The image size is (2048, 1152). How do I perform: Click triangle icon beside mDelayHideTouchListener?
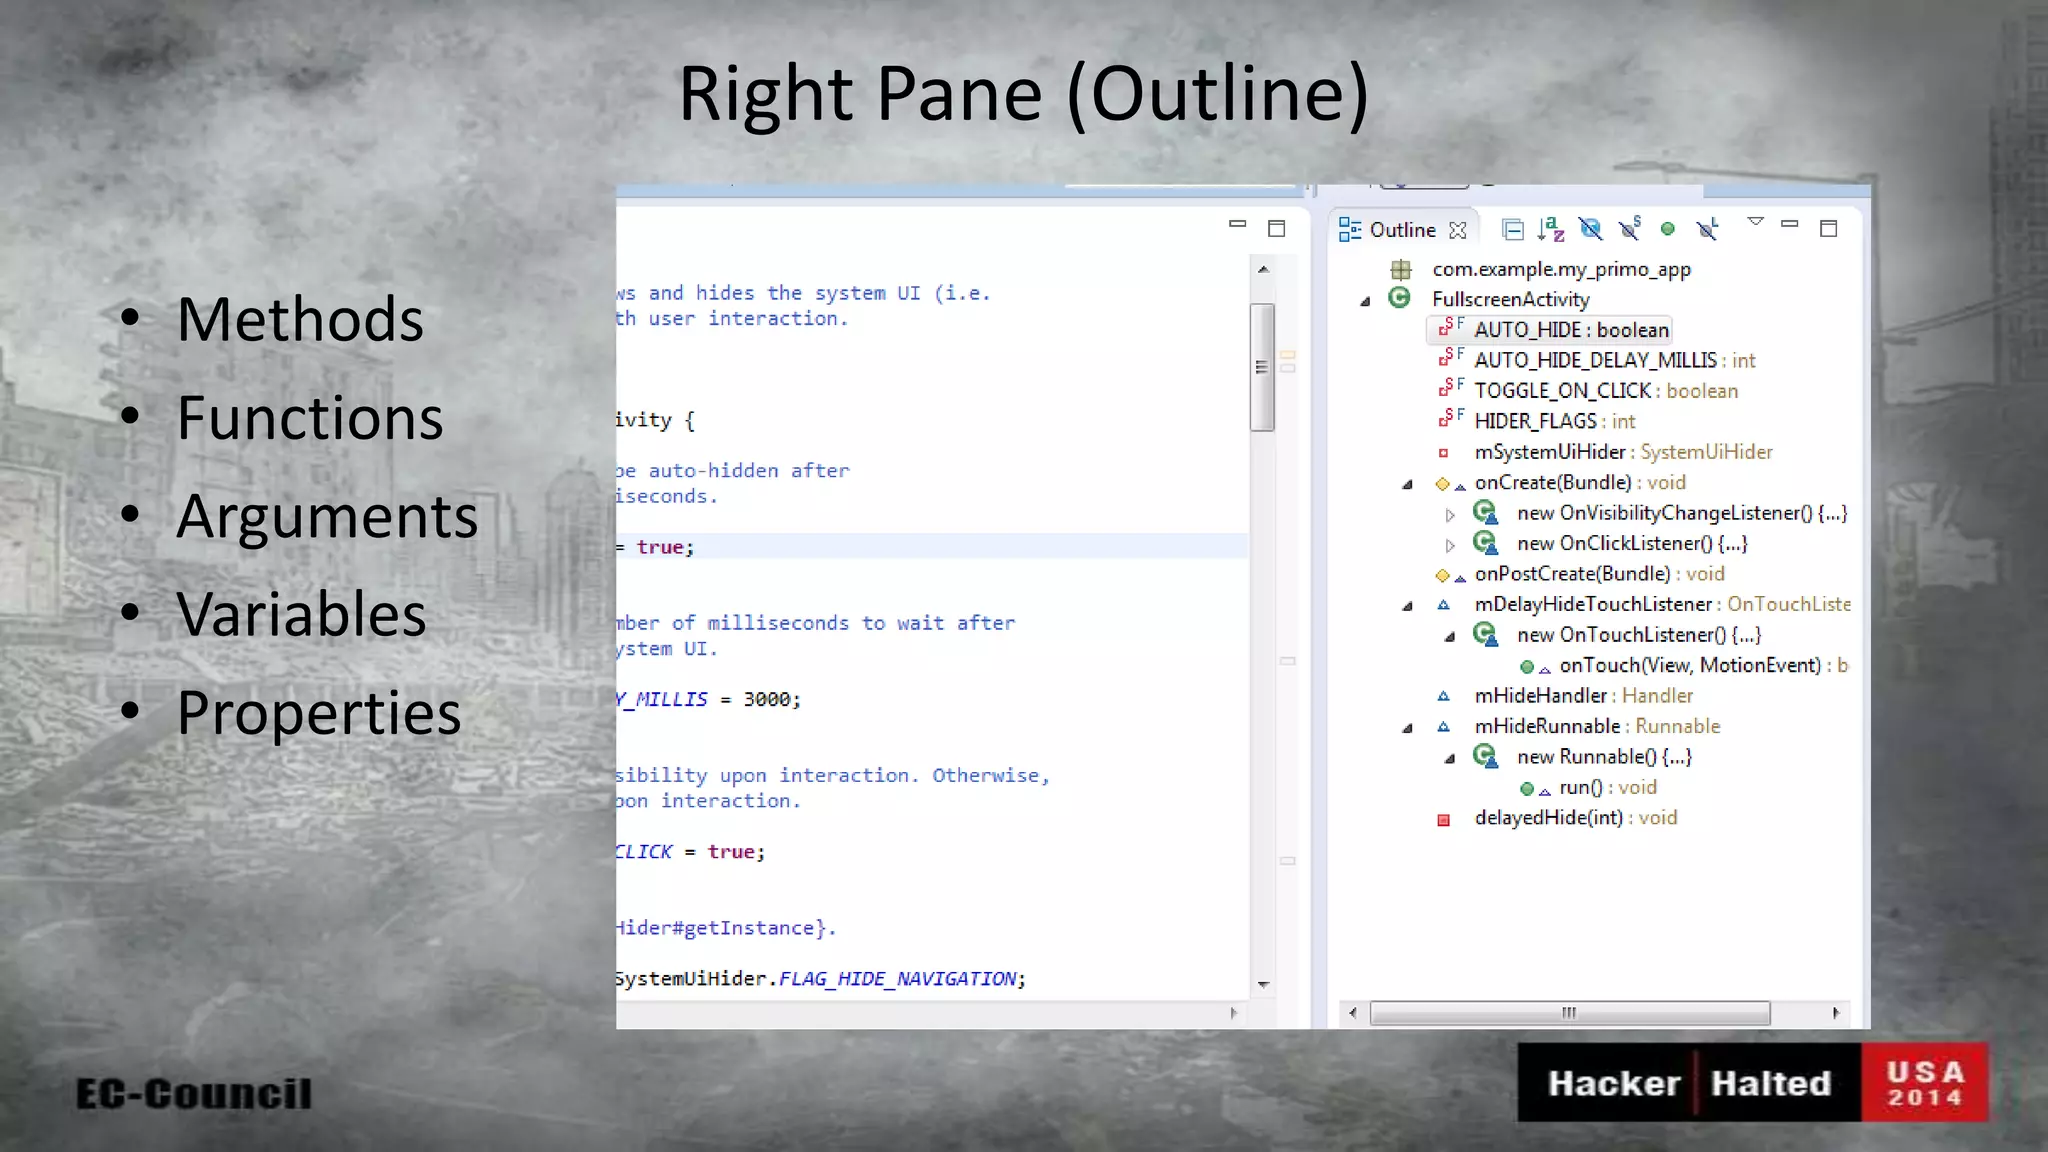click(x=1443, y=604)
